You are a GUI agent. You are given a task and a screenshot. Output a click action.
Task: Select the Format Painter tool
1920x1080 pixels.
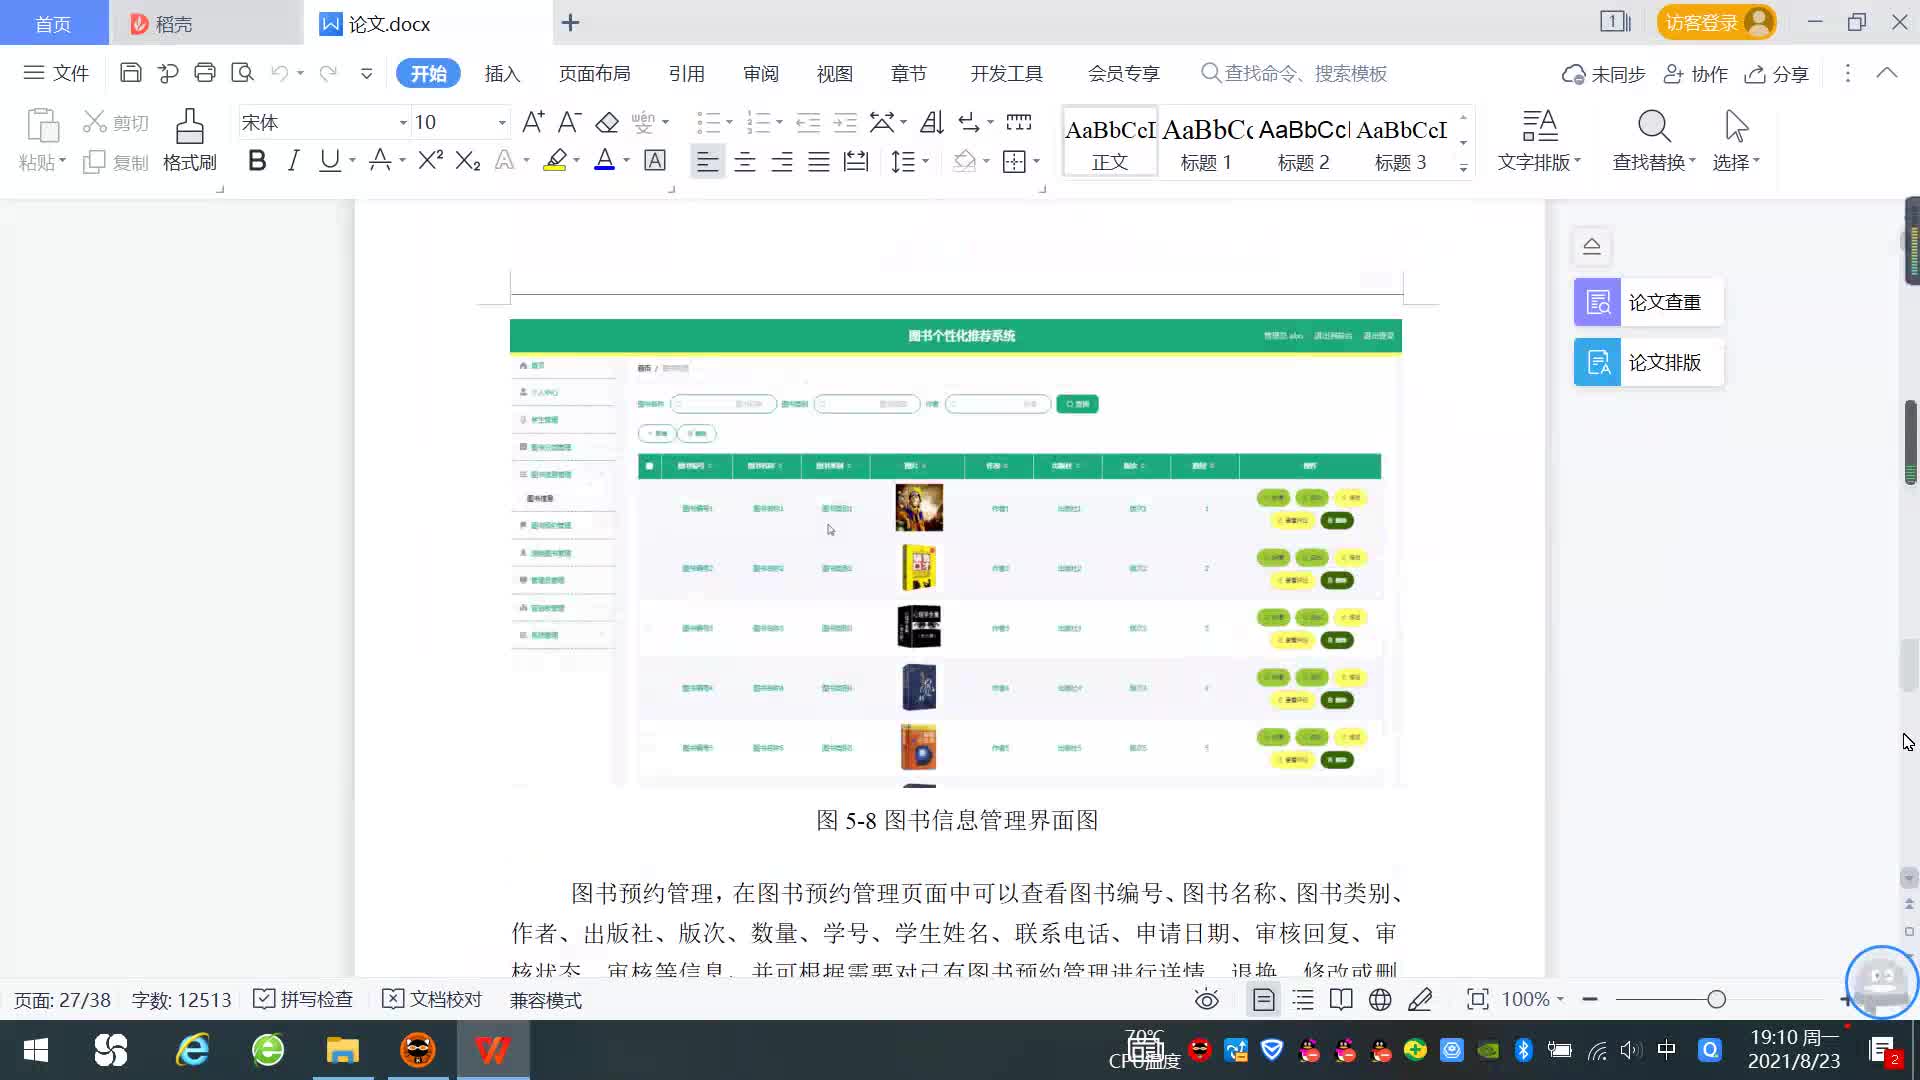pos(190,140)
